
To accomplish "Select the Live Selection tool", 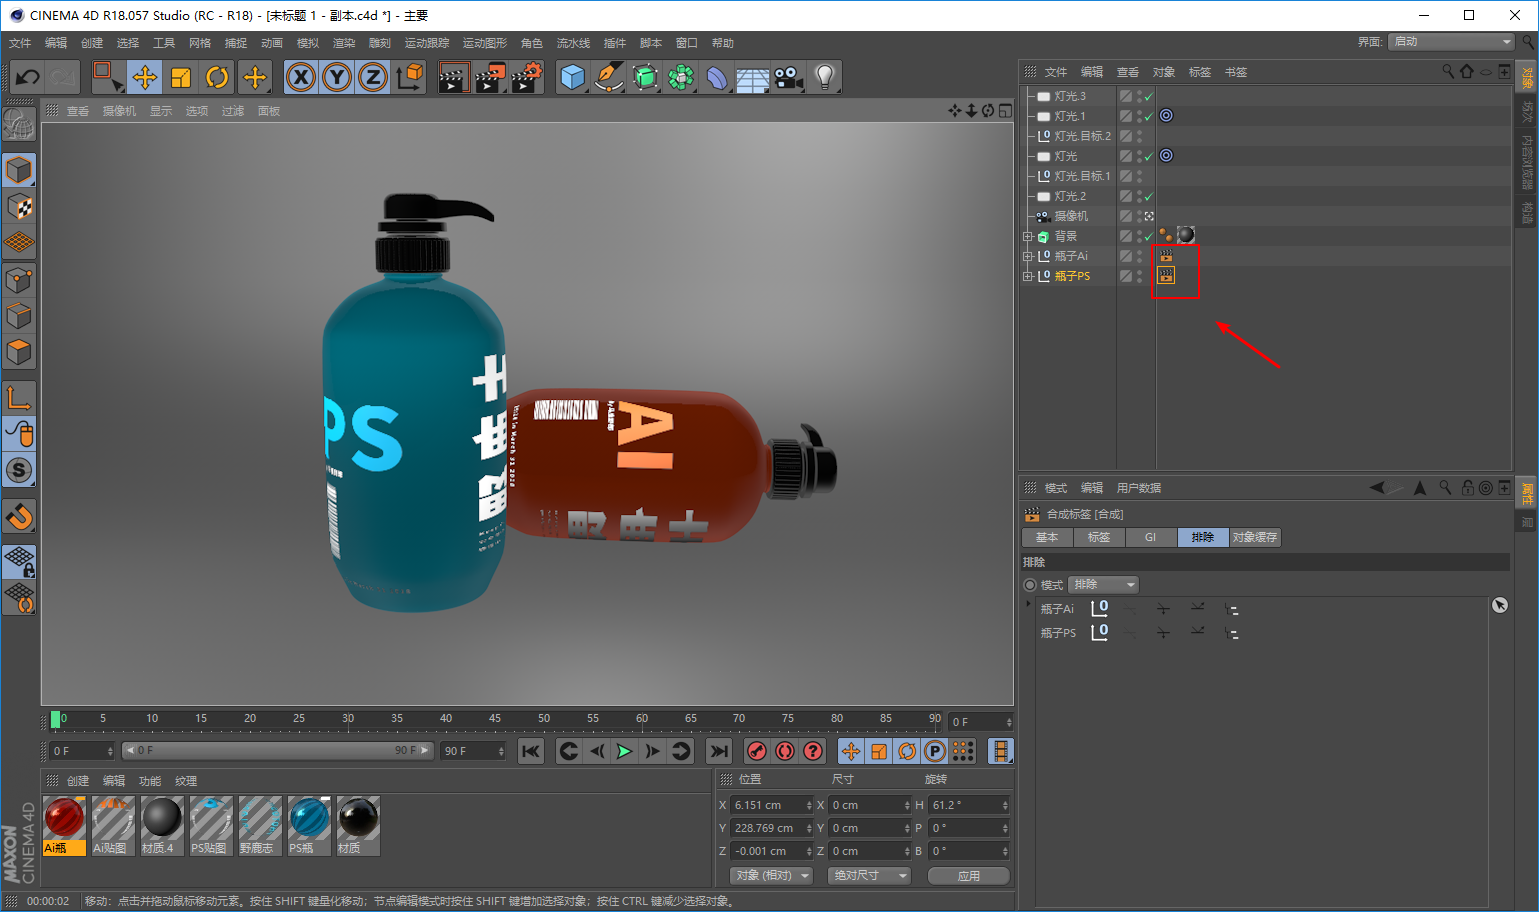I will [x=107, y=77].
